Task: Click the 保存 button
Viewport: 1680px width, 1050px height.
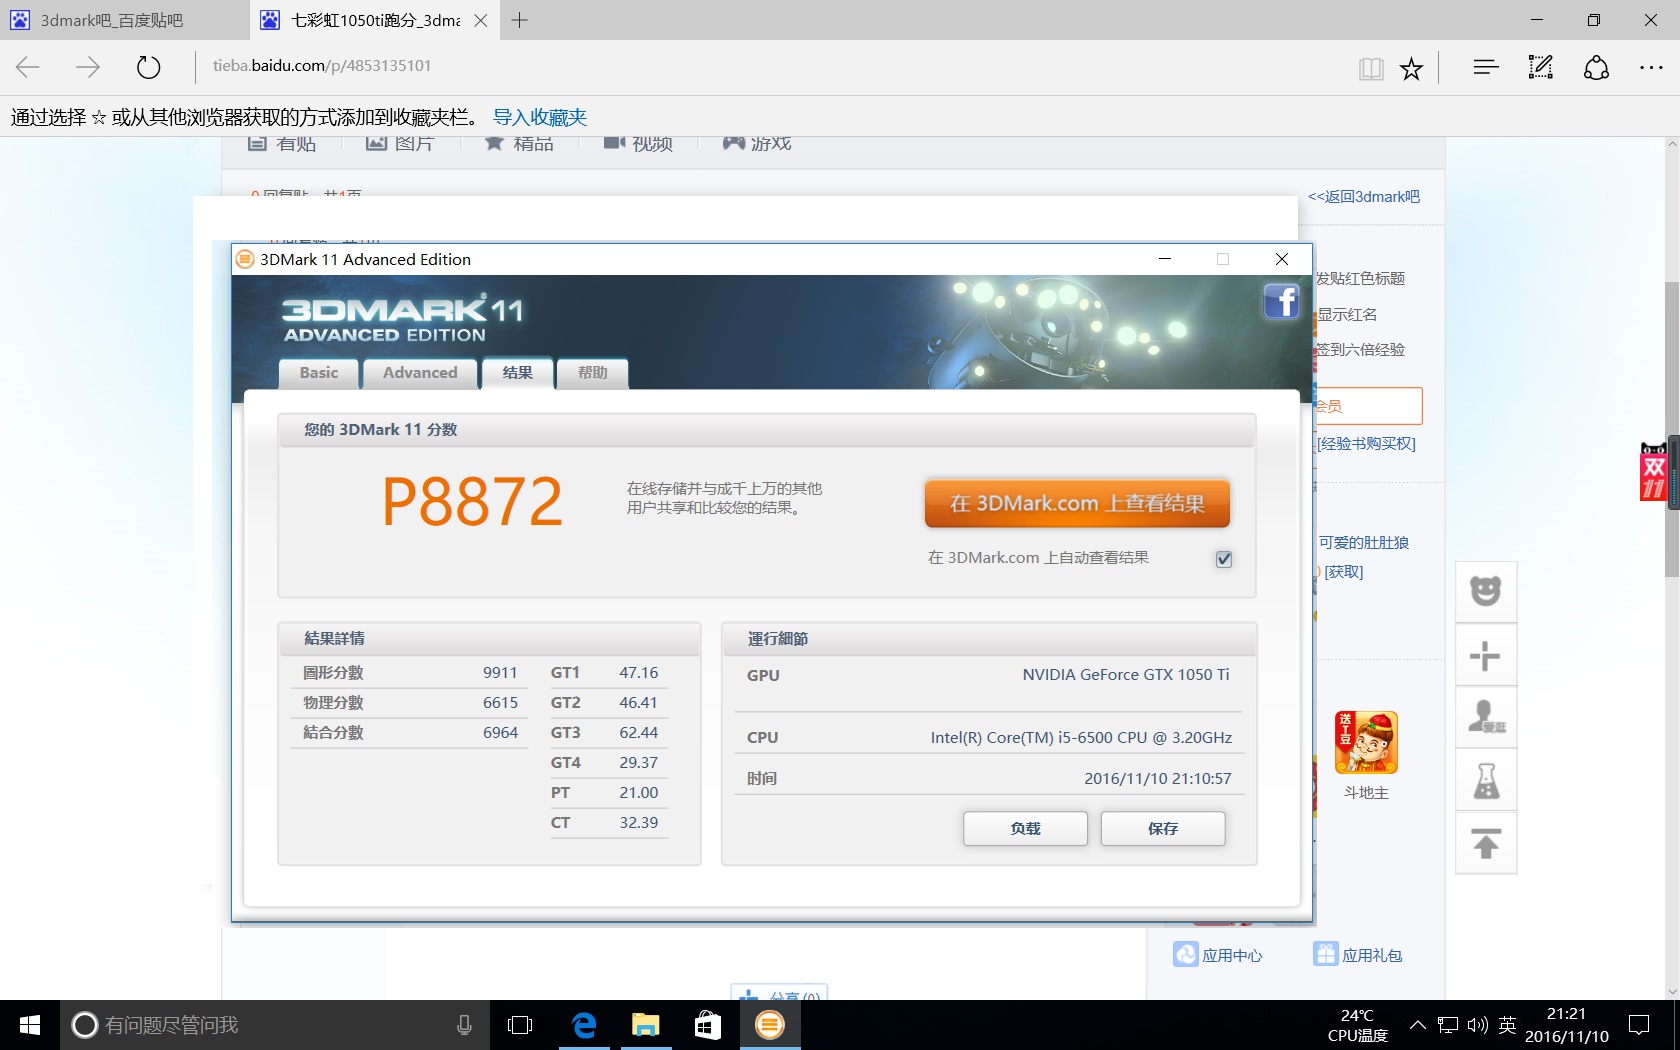Action: pos(1163,829)
